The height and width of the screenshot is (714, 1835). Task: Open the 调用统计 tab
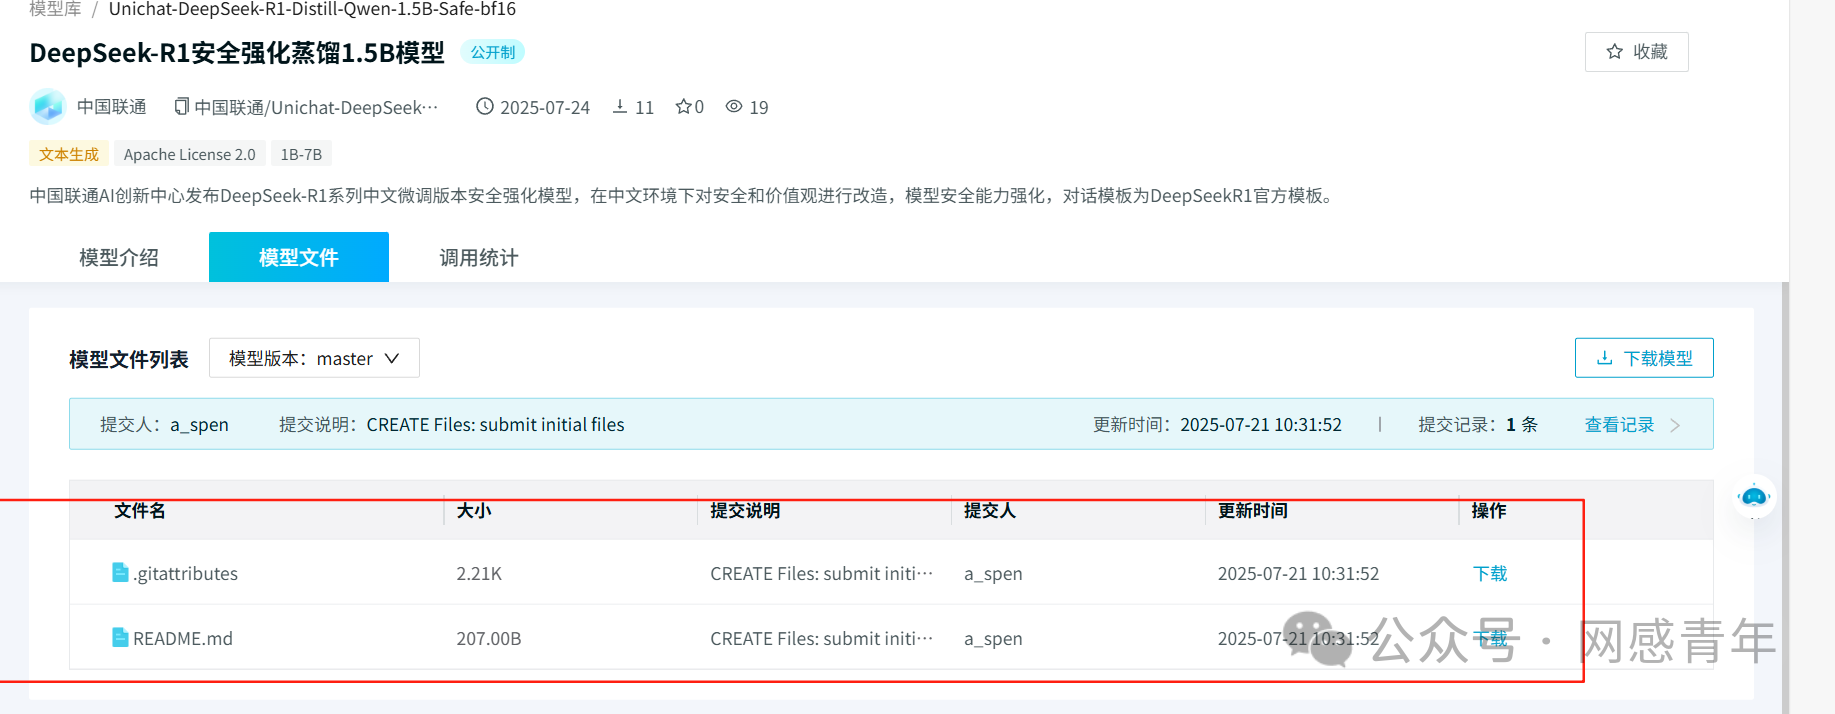coord(479,257)
